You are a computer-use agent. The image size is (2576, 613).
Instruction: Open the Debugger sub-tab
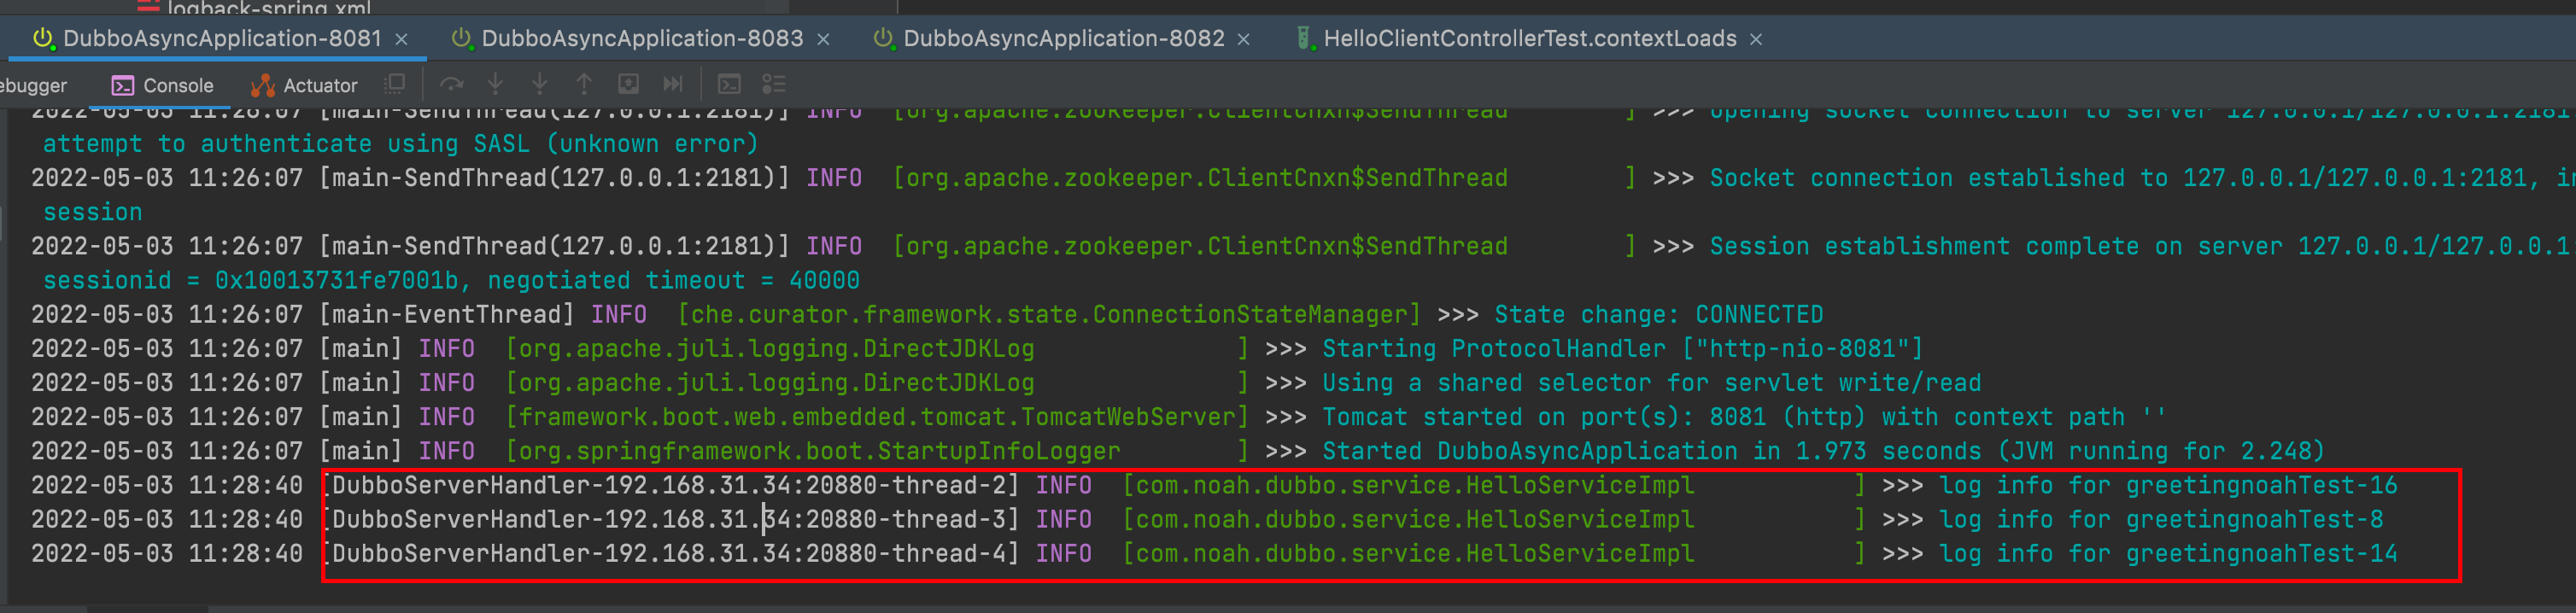coord(33,86)
